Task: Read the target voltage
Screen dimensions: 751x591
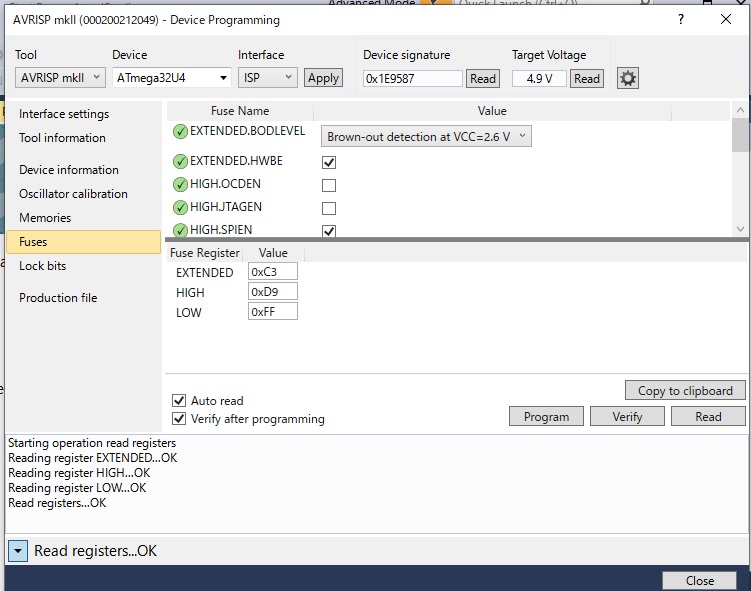Action: (x=587, y=79)
